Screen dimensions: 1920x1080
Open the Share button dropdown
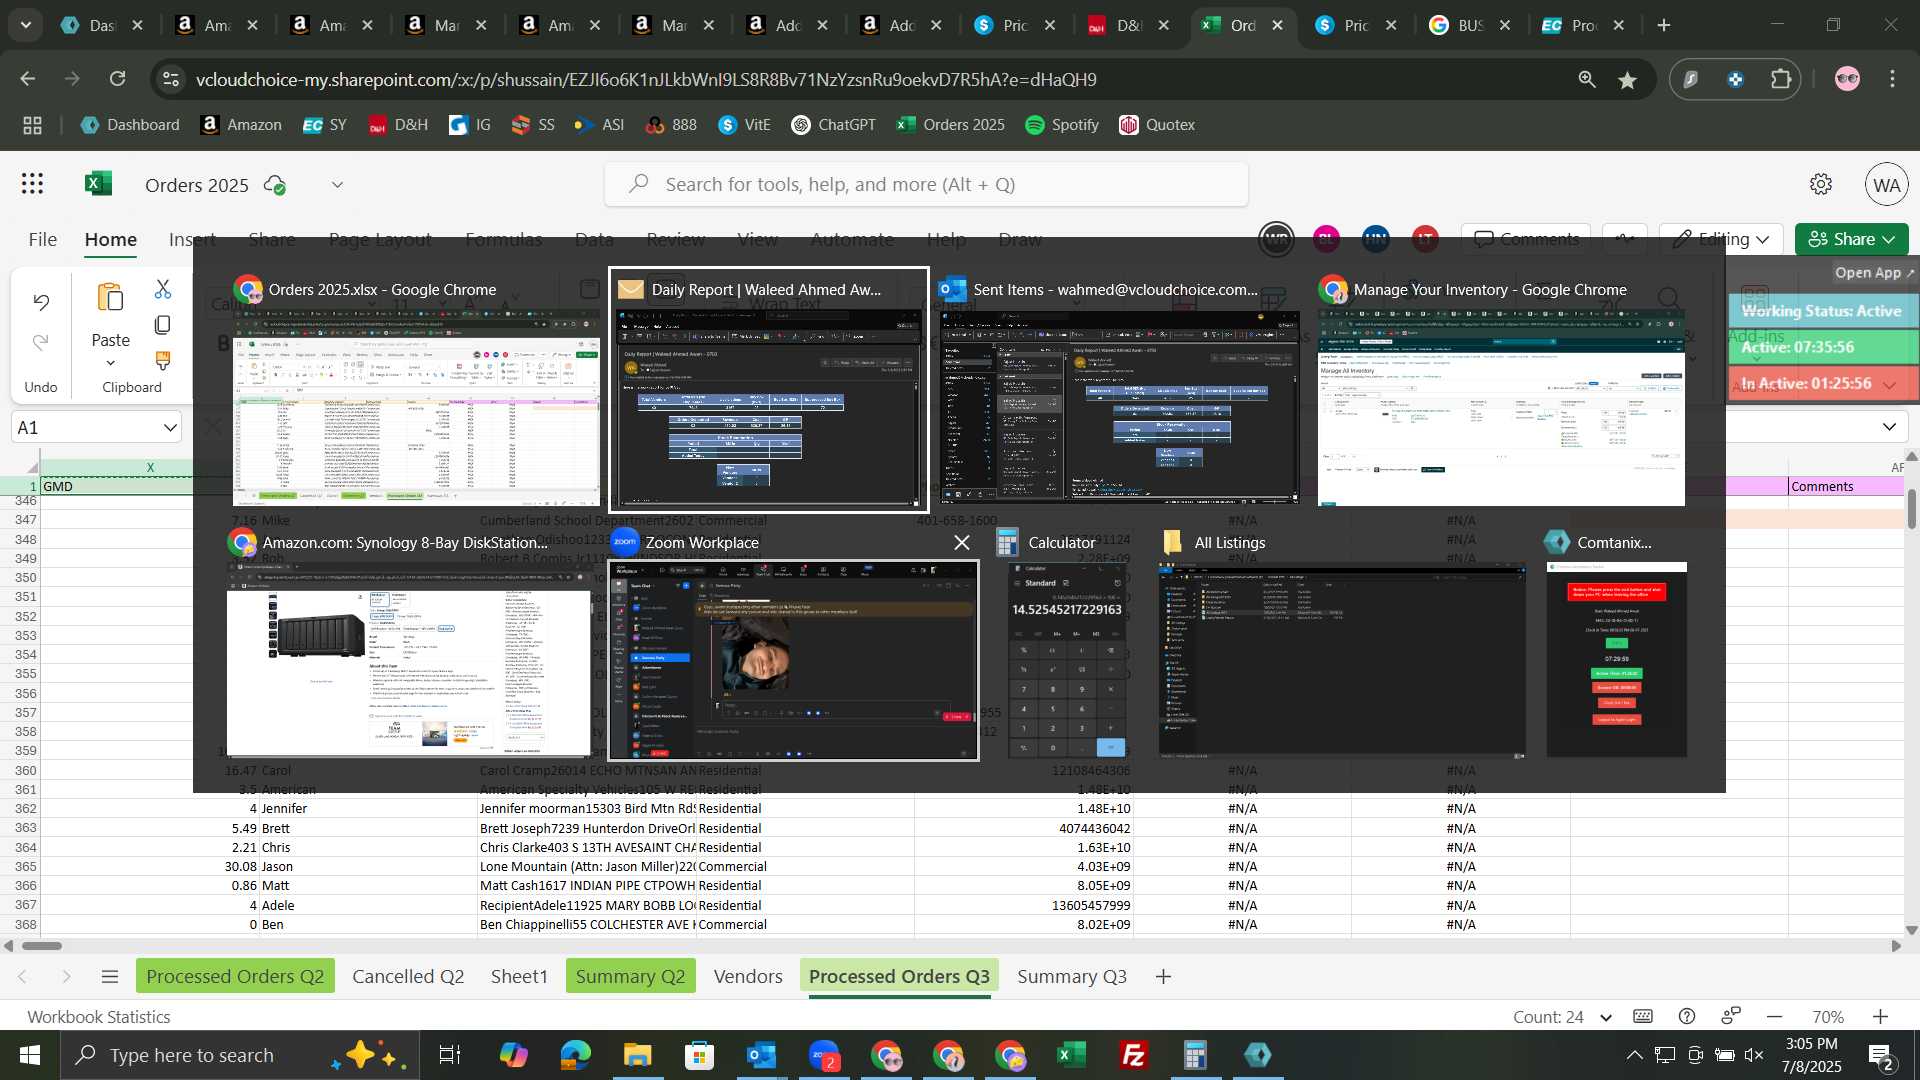pyautogui.click(x=1889, y=239)
